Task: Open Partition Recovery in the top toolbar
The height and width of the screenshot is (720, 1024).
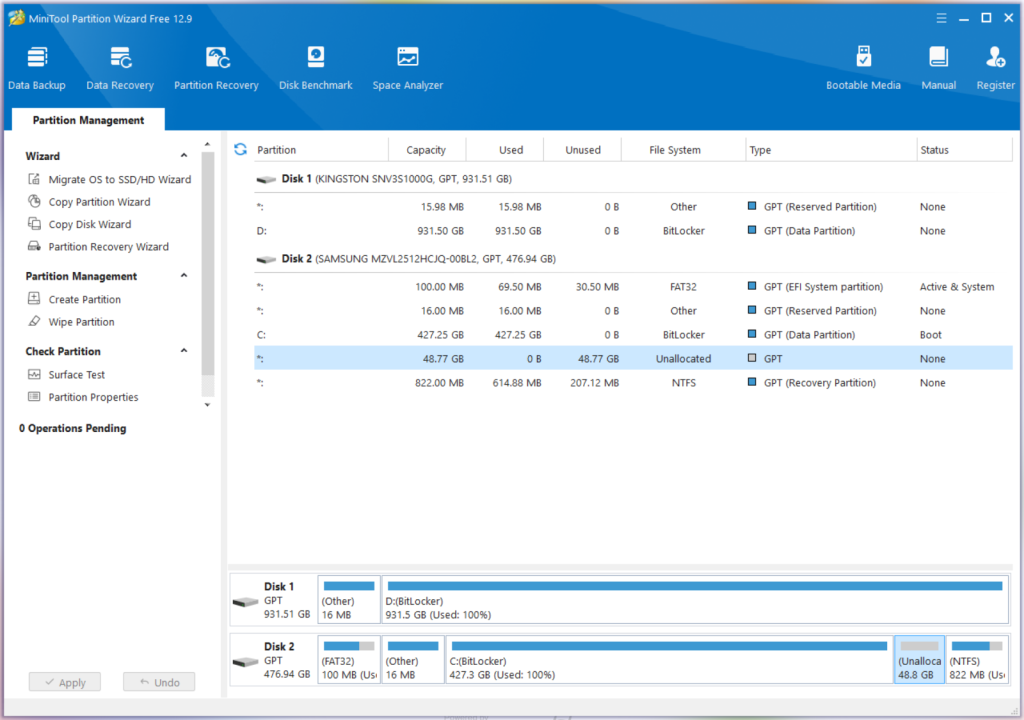Action: click(216, 67)
